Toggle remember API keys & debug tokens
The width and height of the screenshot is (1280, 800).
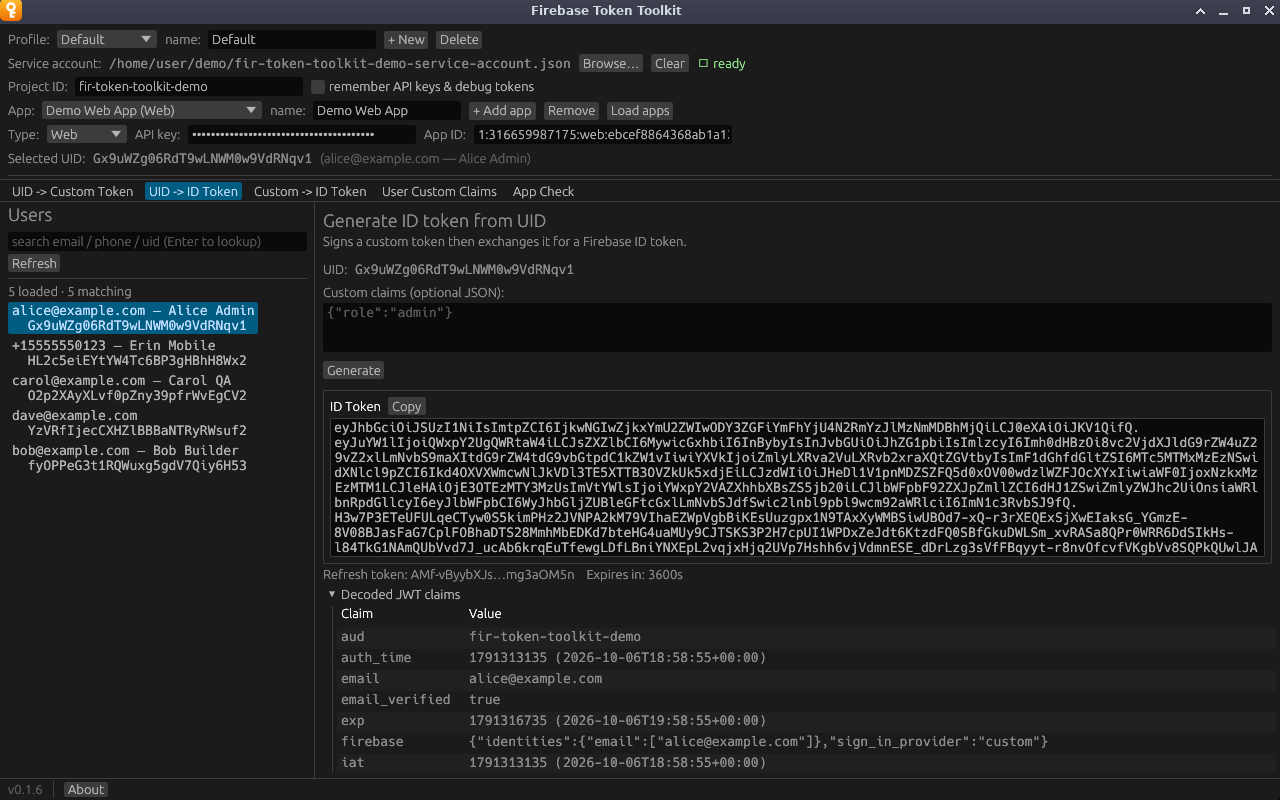pyautogui.click(x=318, y=87)
